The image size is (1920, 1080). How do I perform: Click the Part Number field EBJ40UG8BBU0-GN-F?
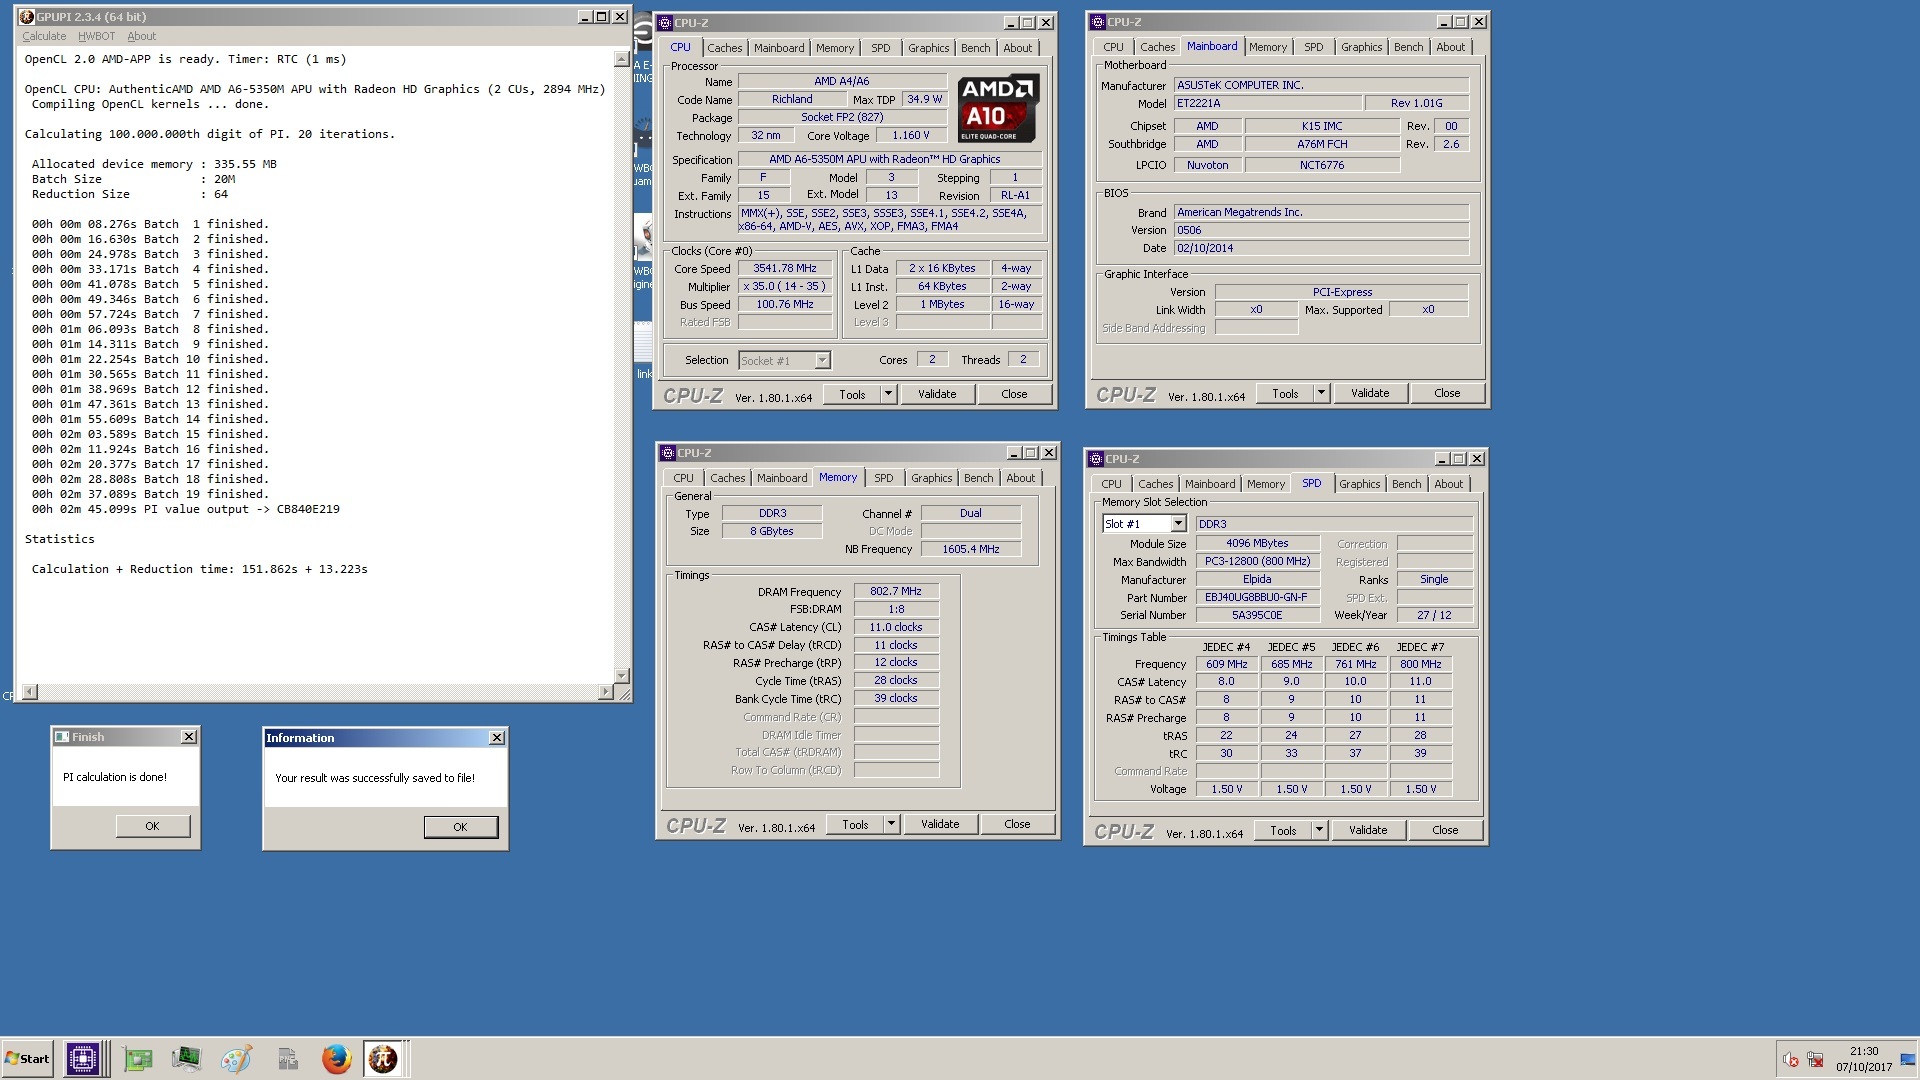pos(1257,597)
